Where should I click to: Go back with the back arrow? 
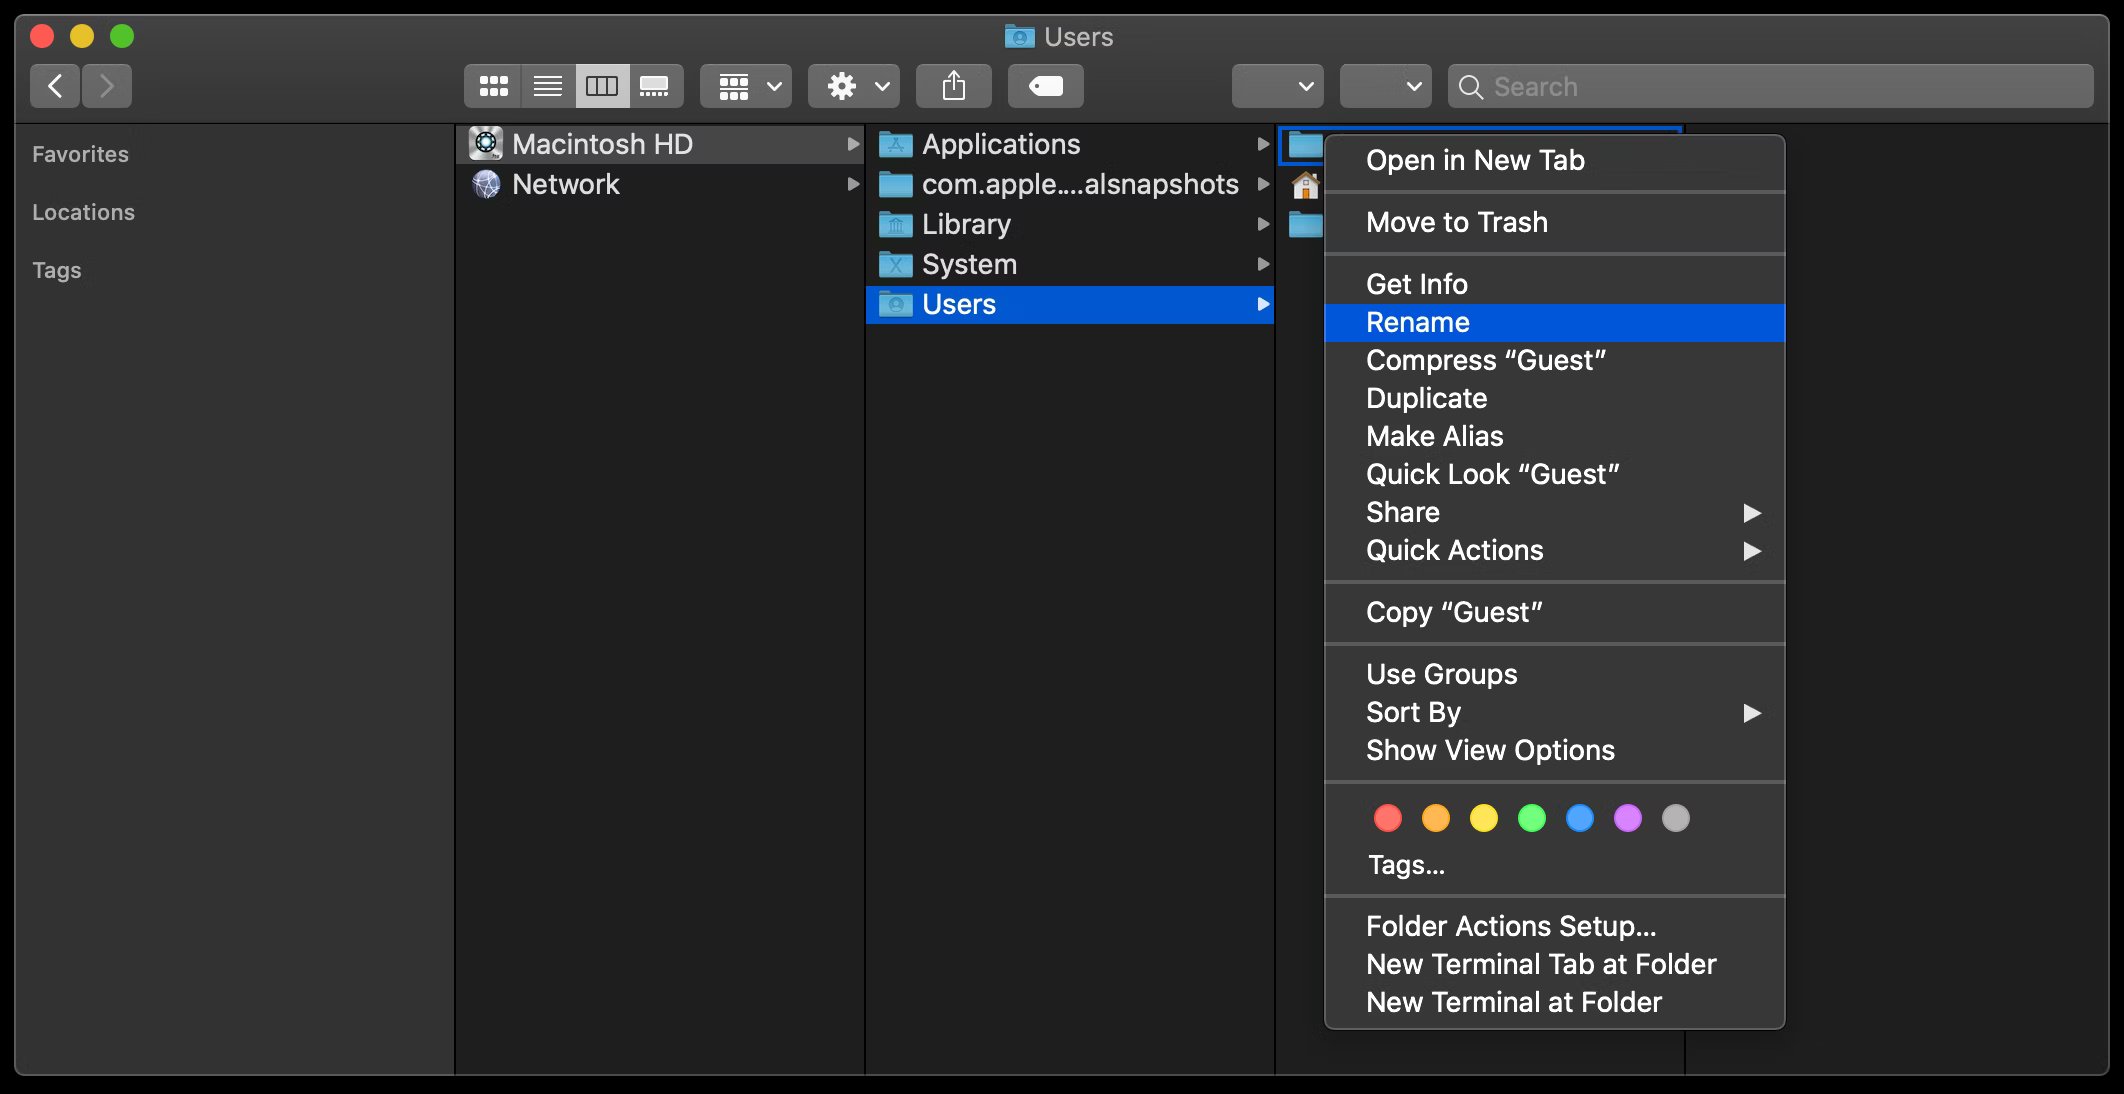[56, 87]
